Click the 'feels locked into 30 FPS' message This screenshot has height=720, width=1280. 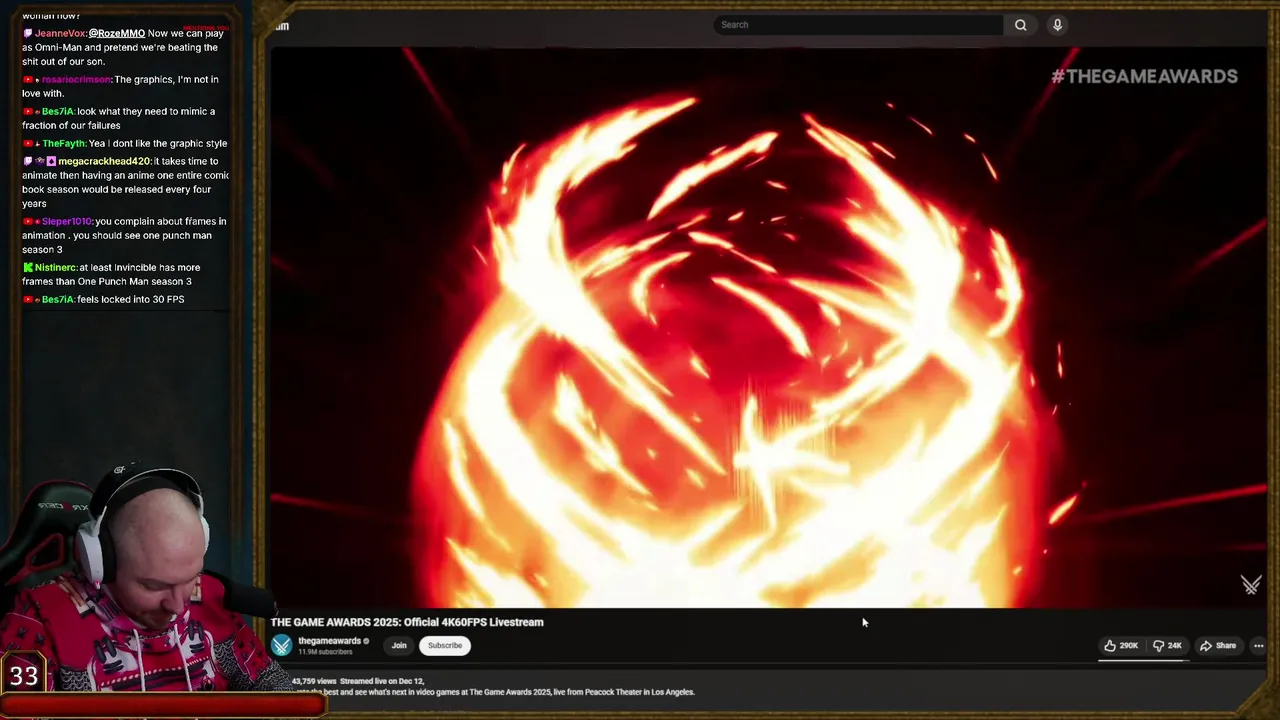tap(131, 299)
